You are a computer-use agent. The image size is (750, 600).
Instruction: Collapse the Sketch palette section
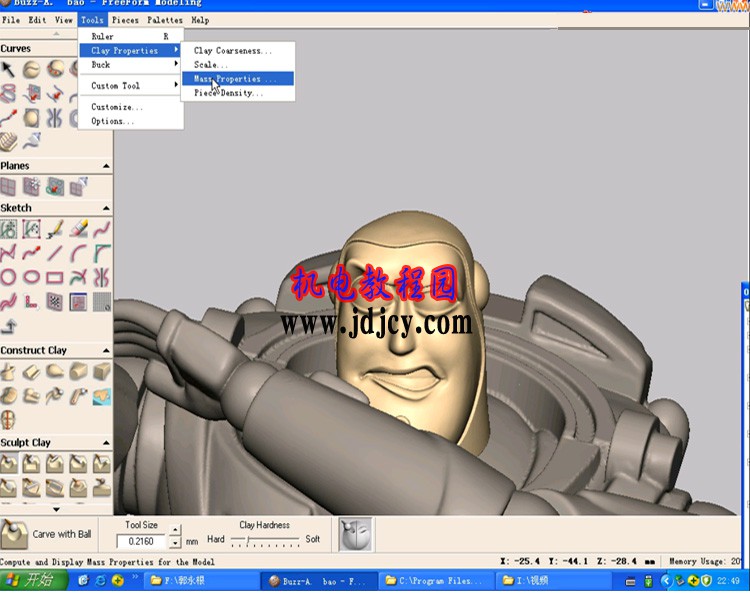click(106, 208)
